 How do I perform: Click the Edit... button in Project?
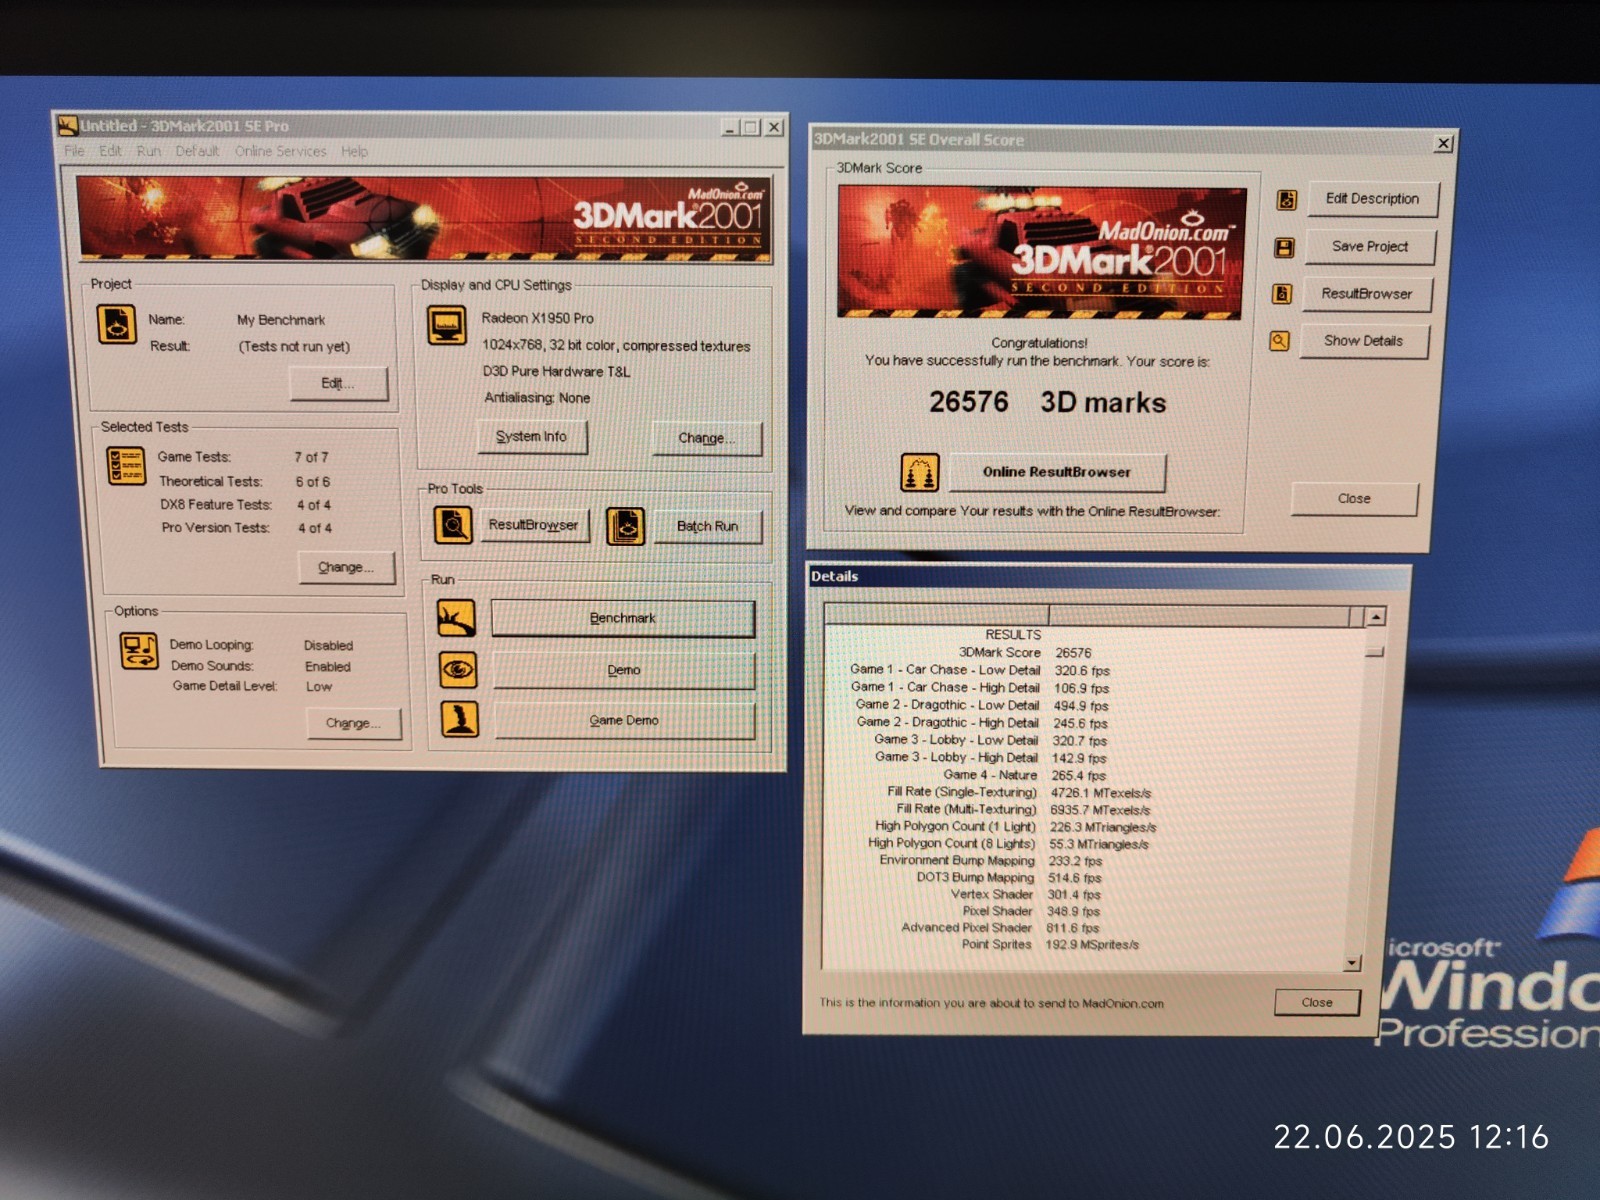338,383
